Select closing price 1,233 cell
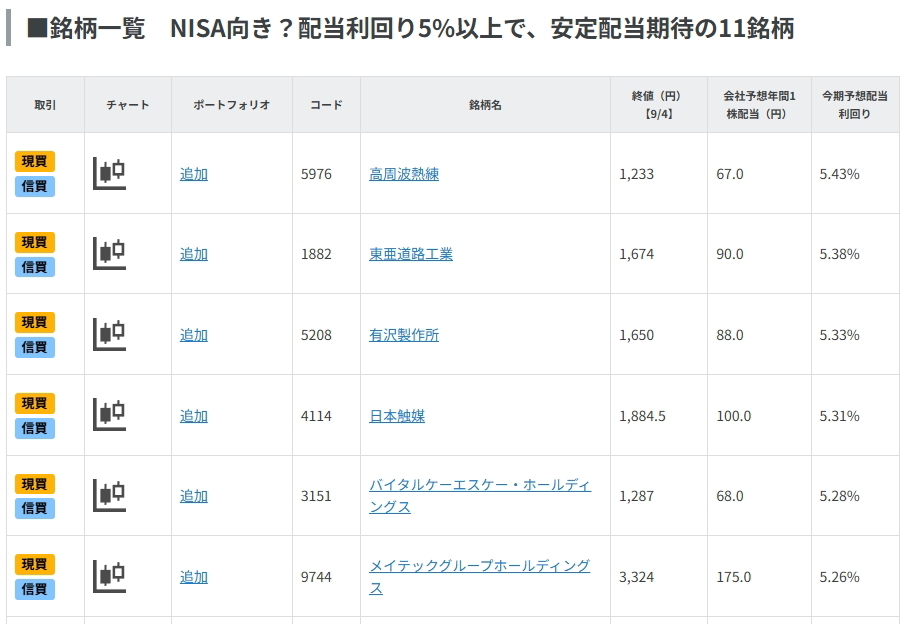 659,174
